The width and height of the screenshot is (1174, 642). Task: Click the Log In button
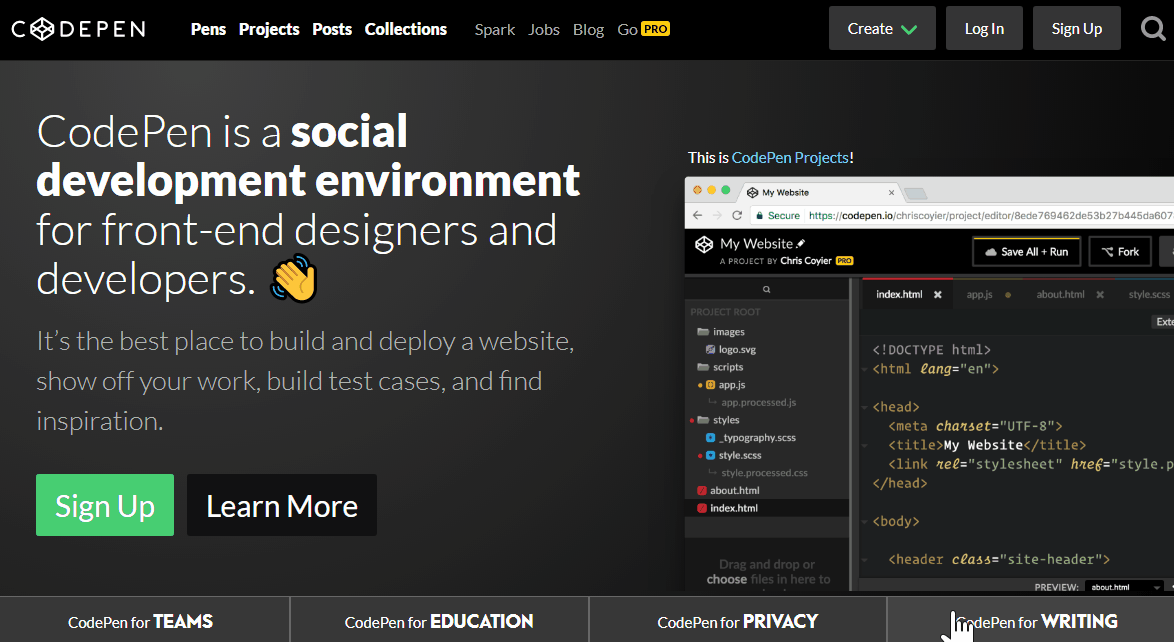(x=984, y=28)
